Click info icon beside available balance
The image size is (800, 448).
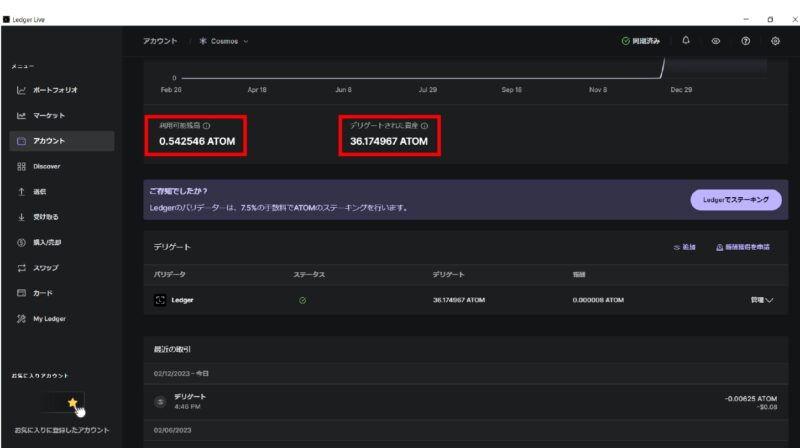pos(206,126)
